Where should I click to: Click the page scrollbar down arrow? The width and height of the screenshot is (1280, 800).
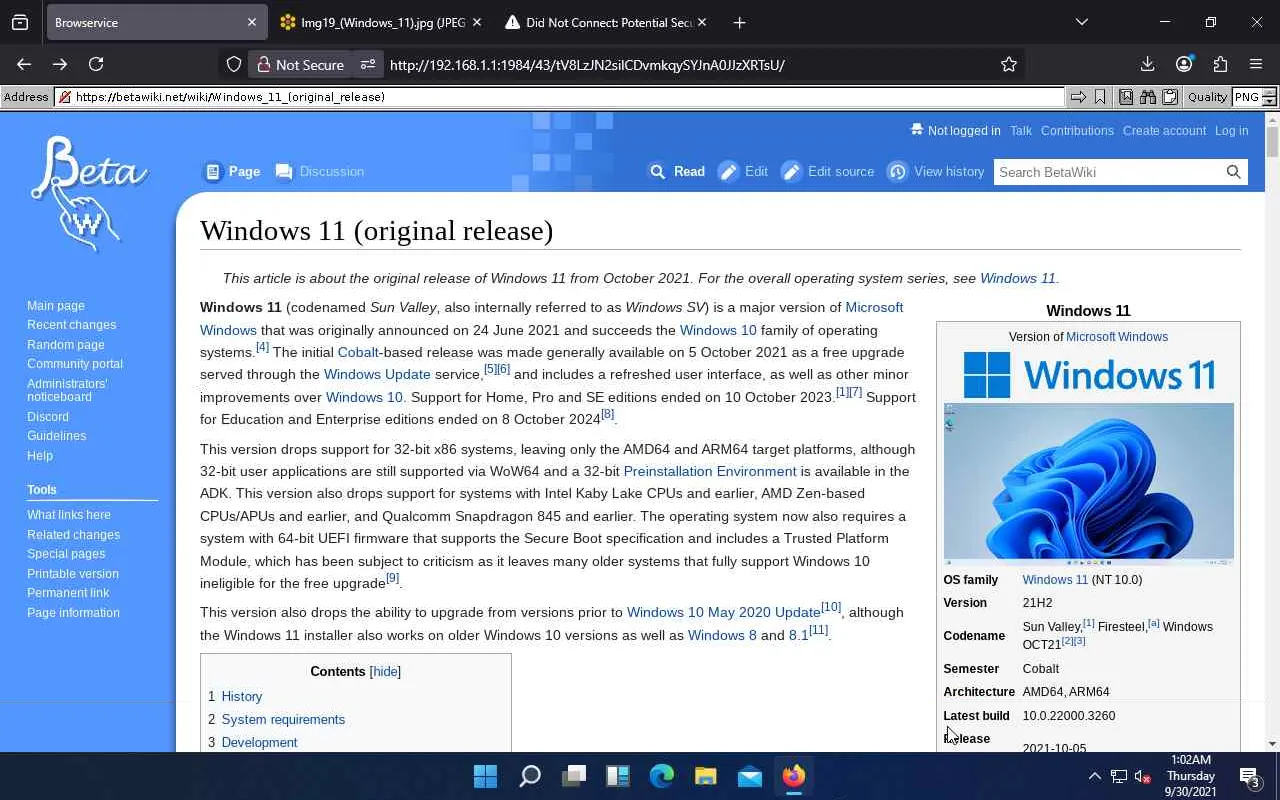(1272, 743)
